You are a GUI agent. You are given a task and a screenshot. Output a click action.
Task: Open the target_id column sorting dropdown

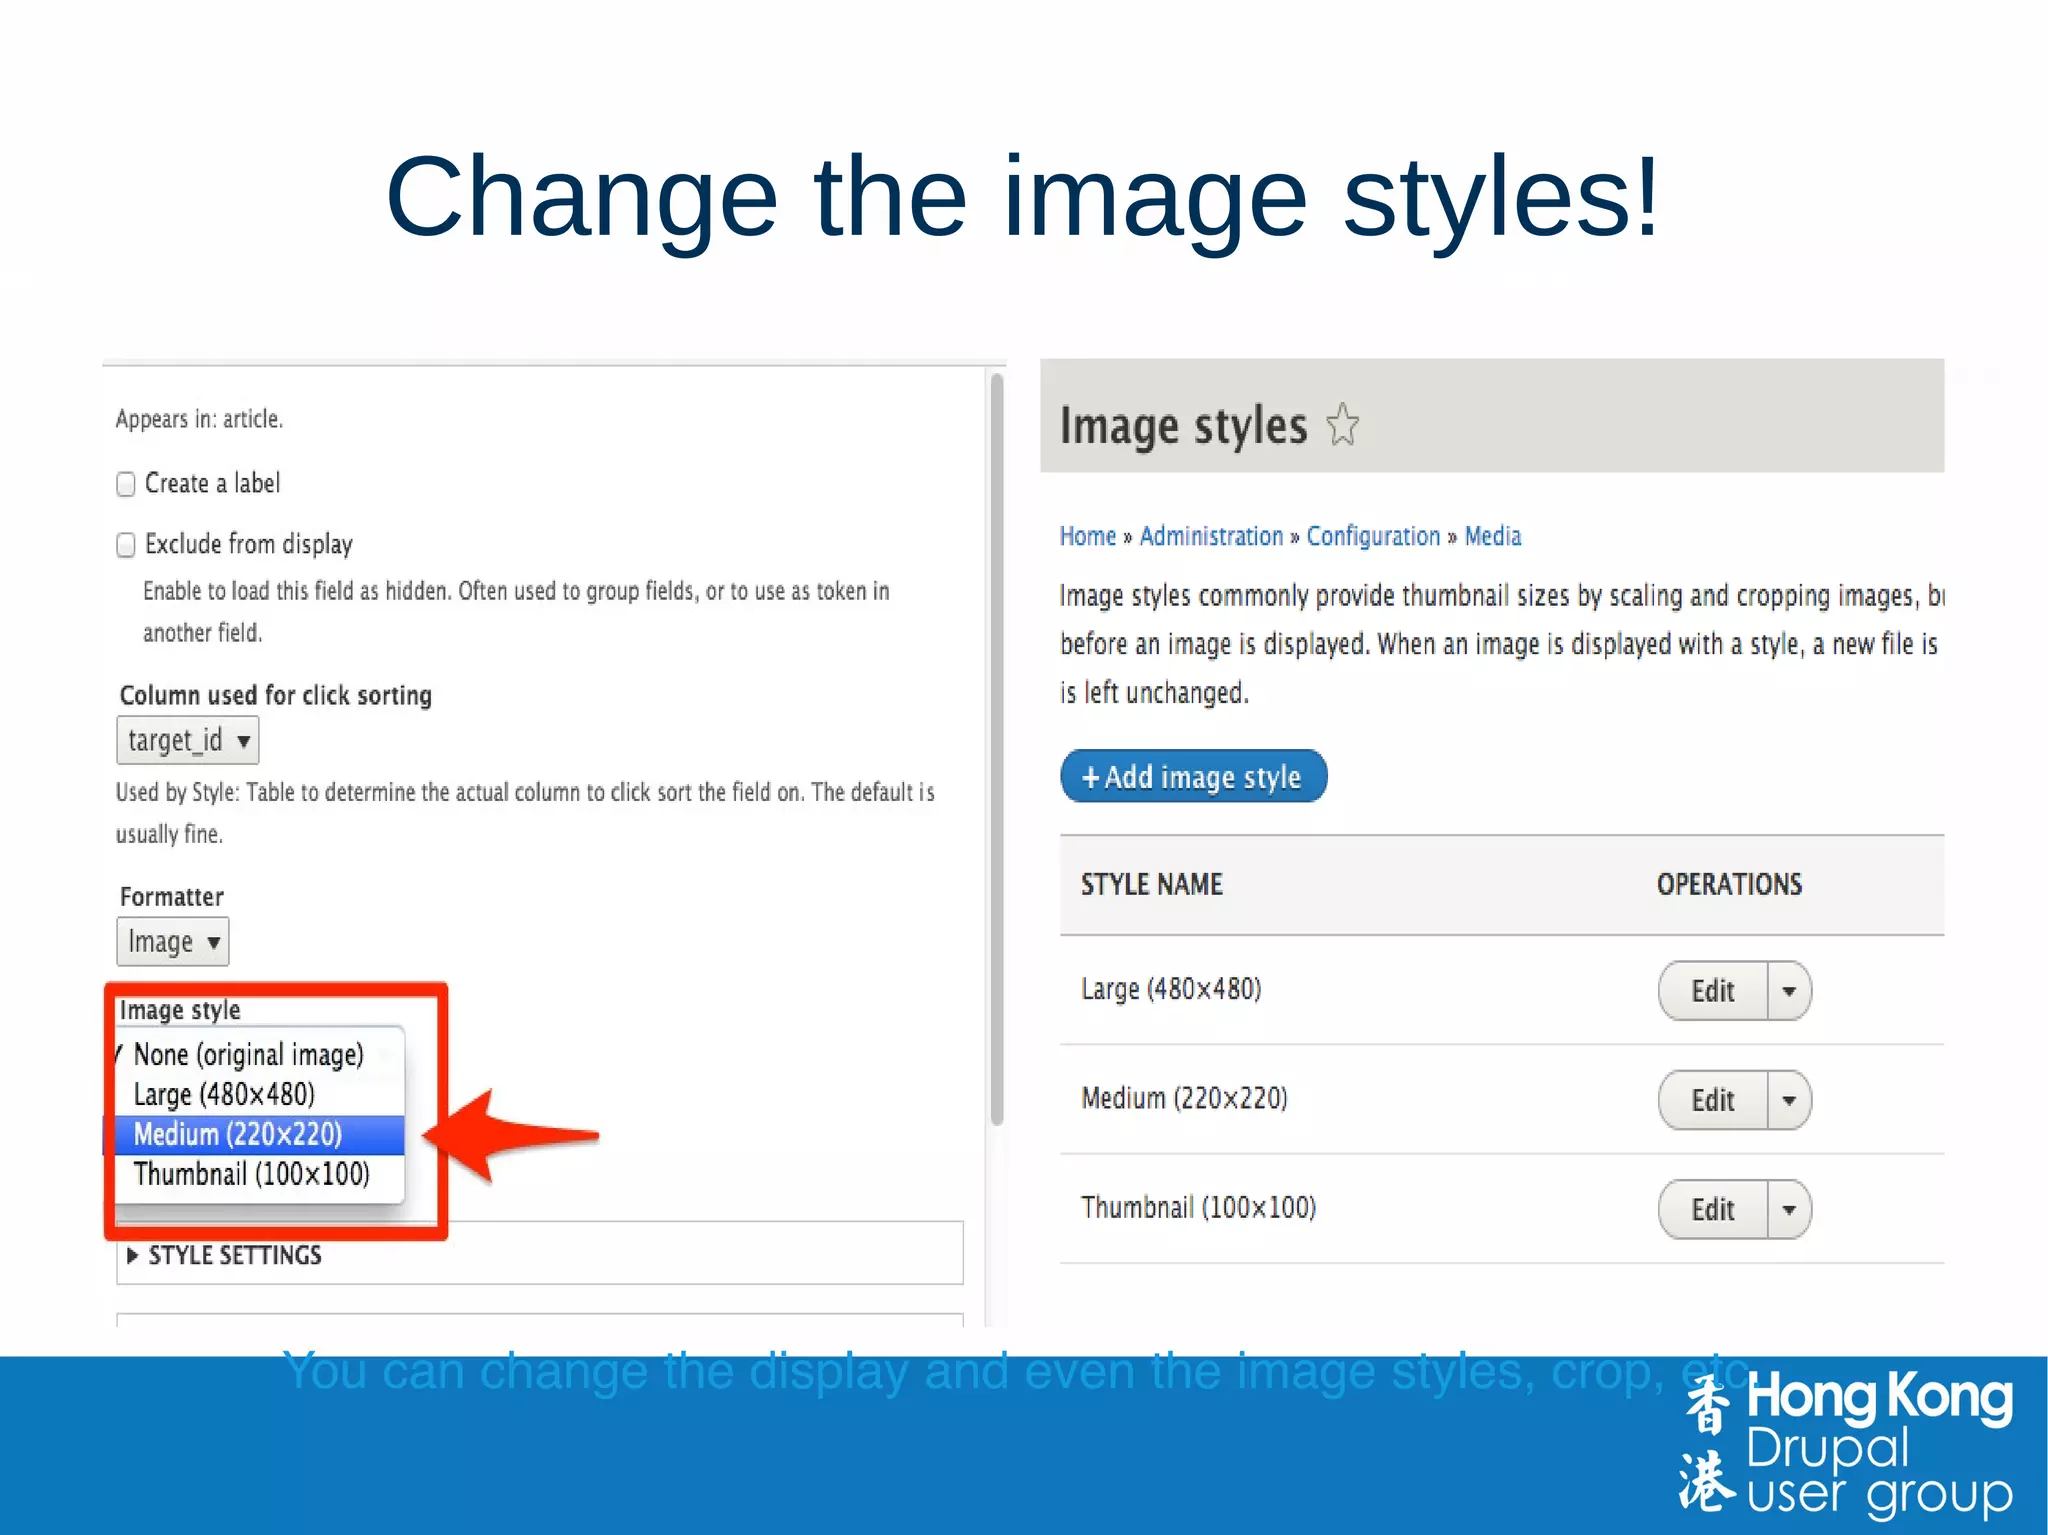(188, 741)
